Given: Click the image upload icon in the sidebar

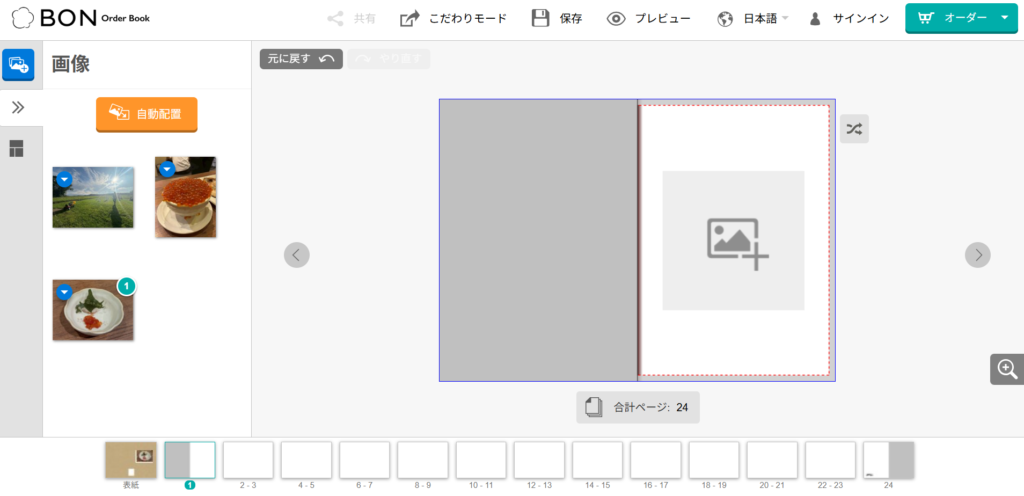Looking at the screenshot, I should [x=18, y=65].
